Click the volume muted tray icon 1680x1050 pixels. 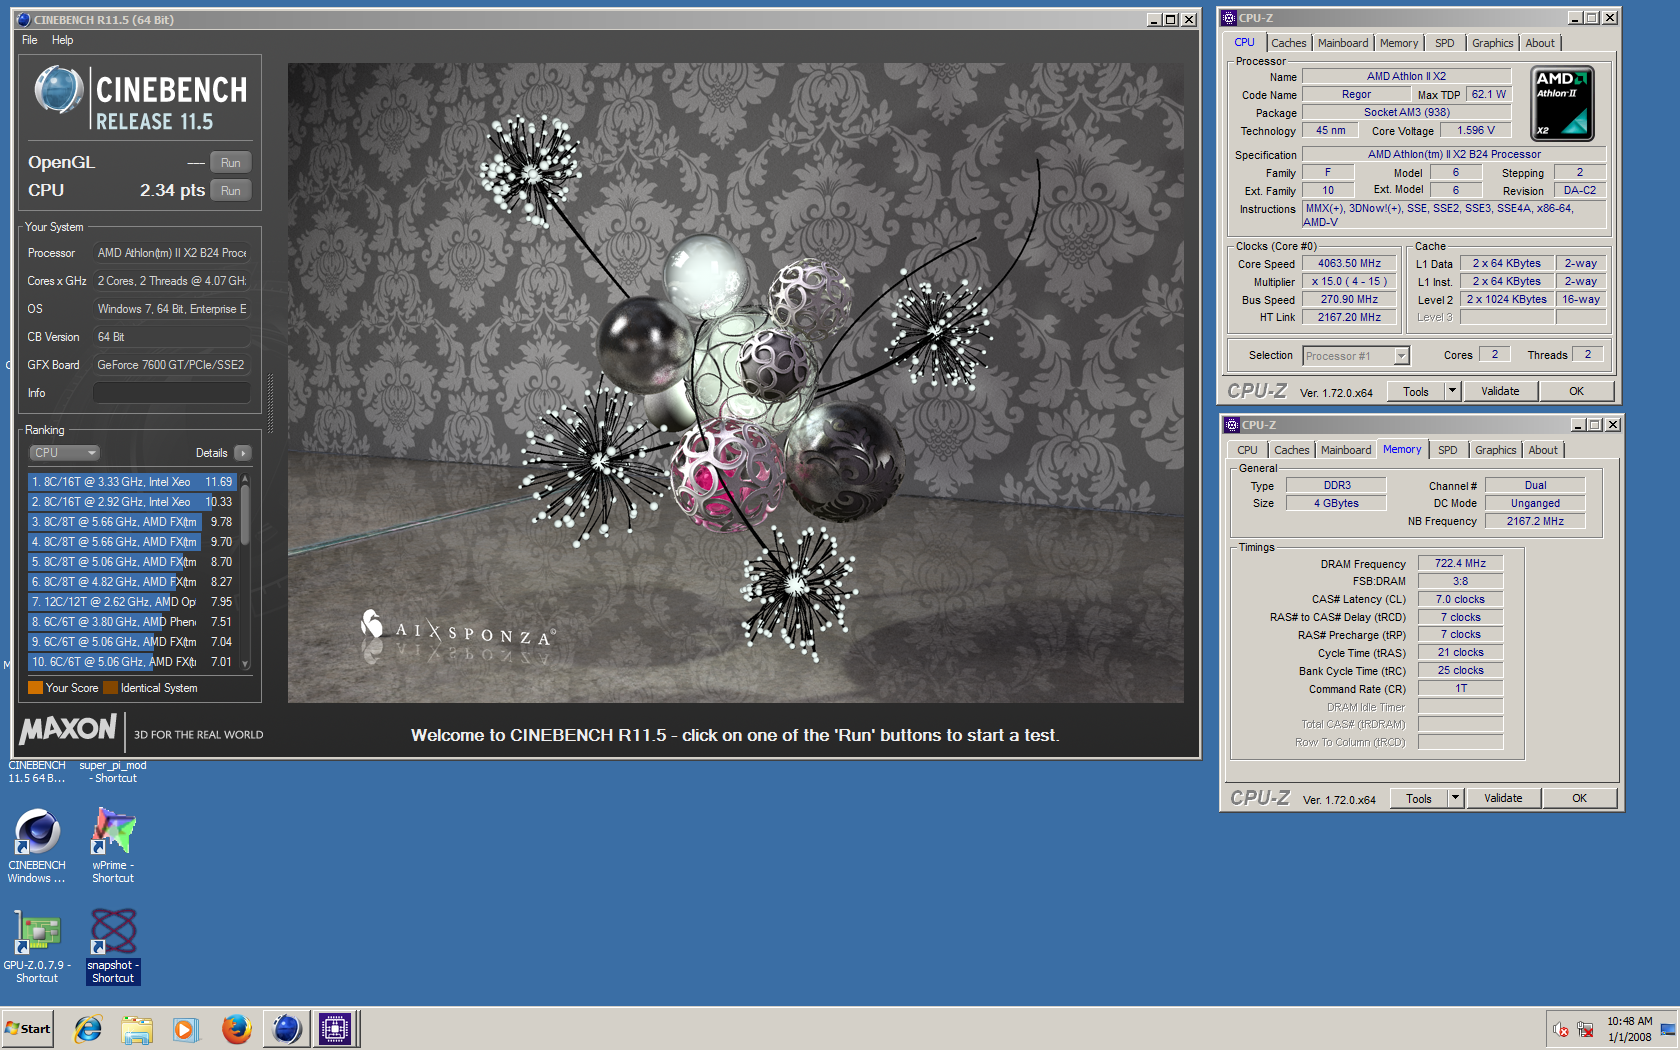pos(1560,1029)
